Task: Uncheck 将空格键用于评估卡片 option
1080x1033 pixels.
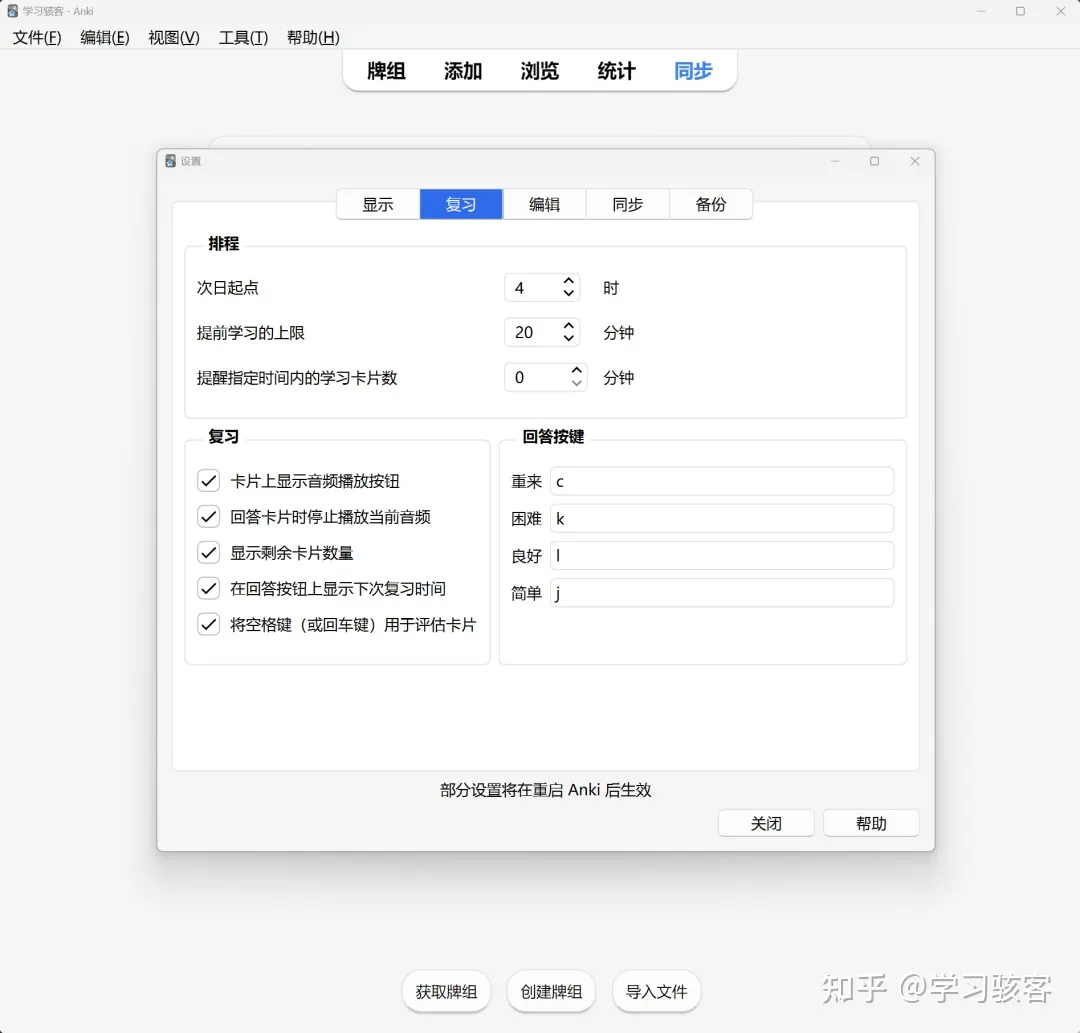Action: click(209, 625)
